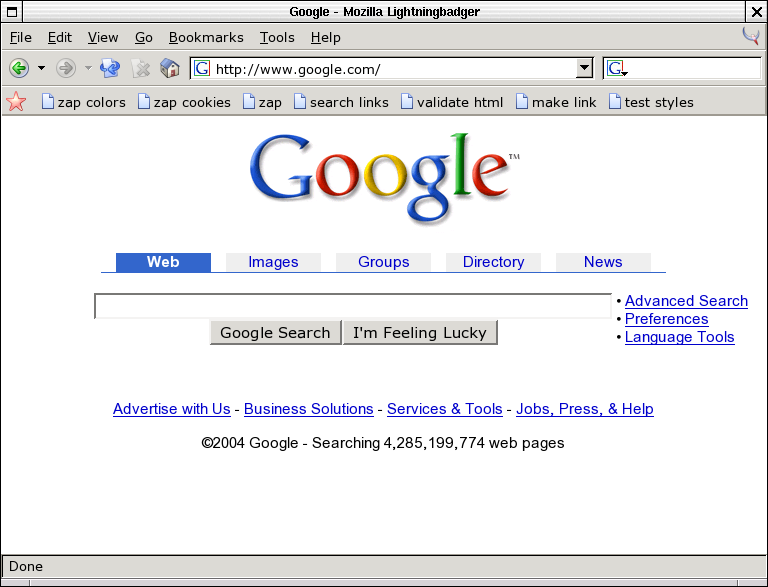The width and height of the screenshot is (768, 587).
Task: Follow the Jobs, Press, & Help link
Action: click(x=585, y=409)
